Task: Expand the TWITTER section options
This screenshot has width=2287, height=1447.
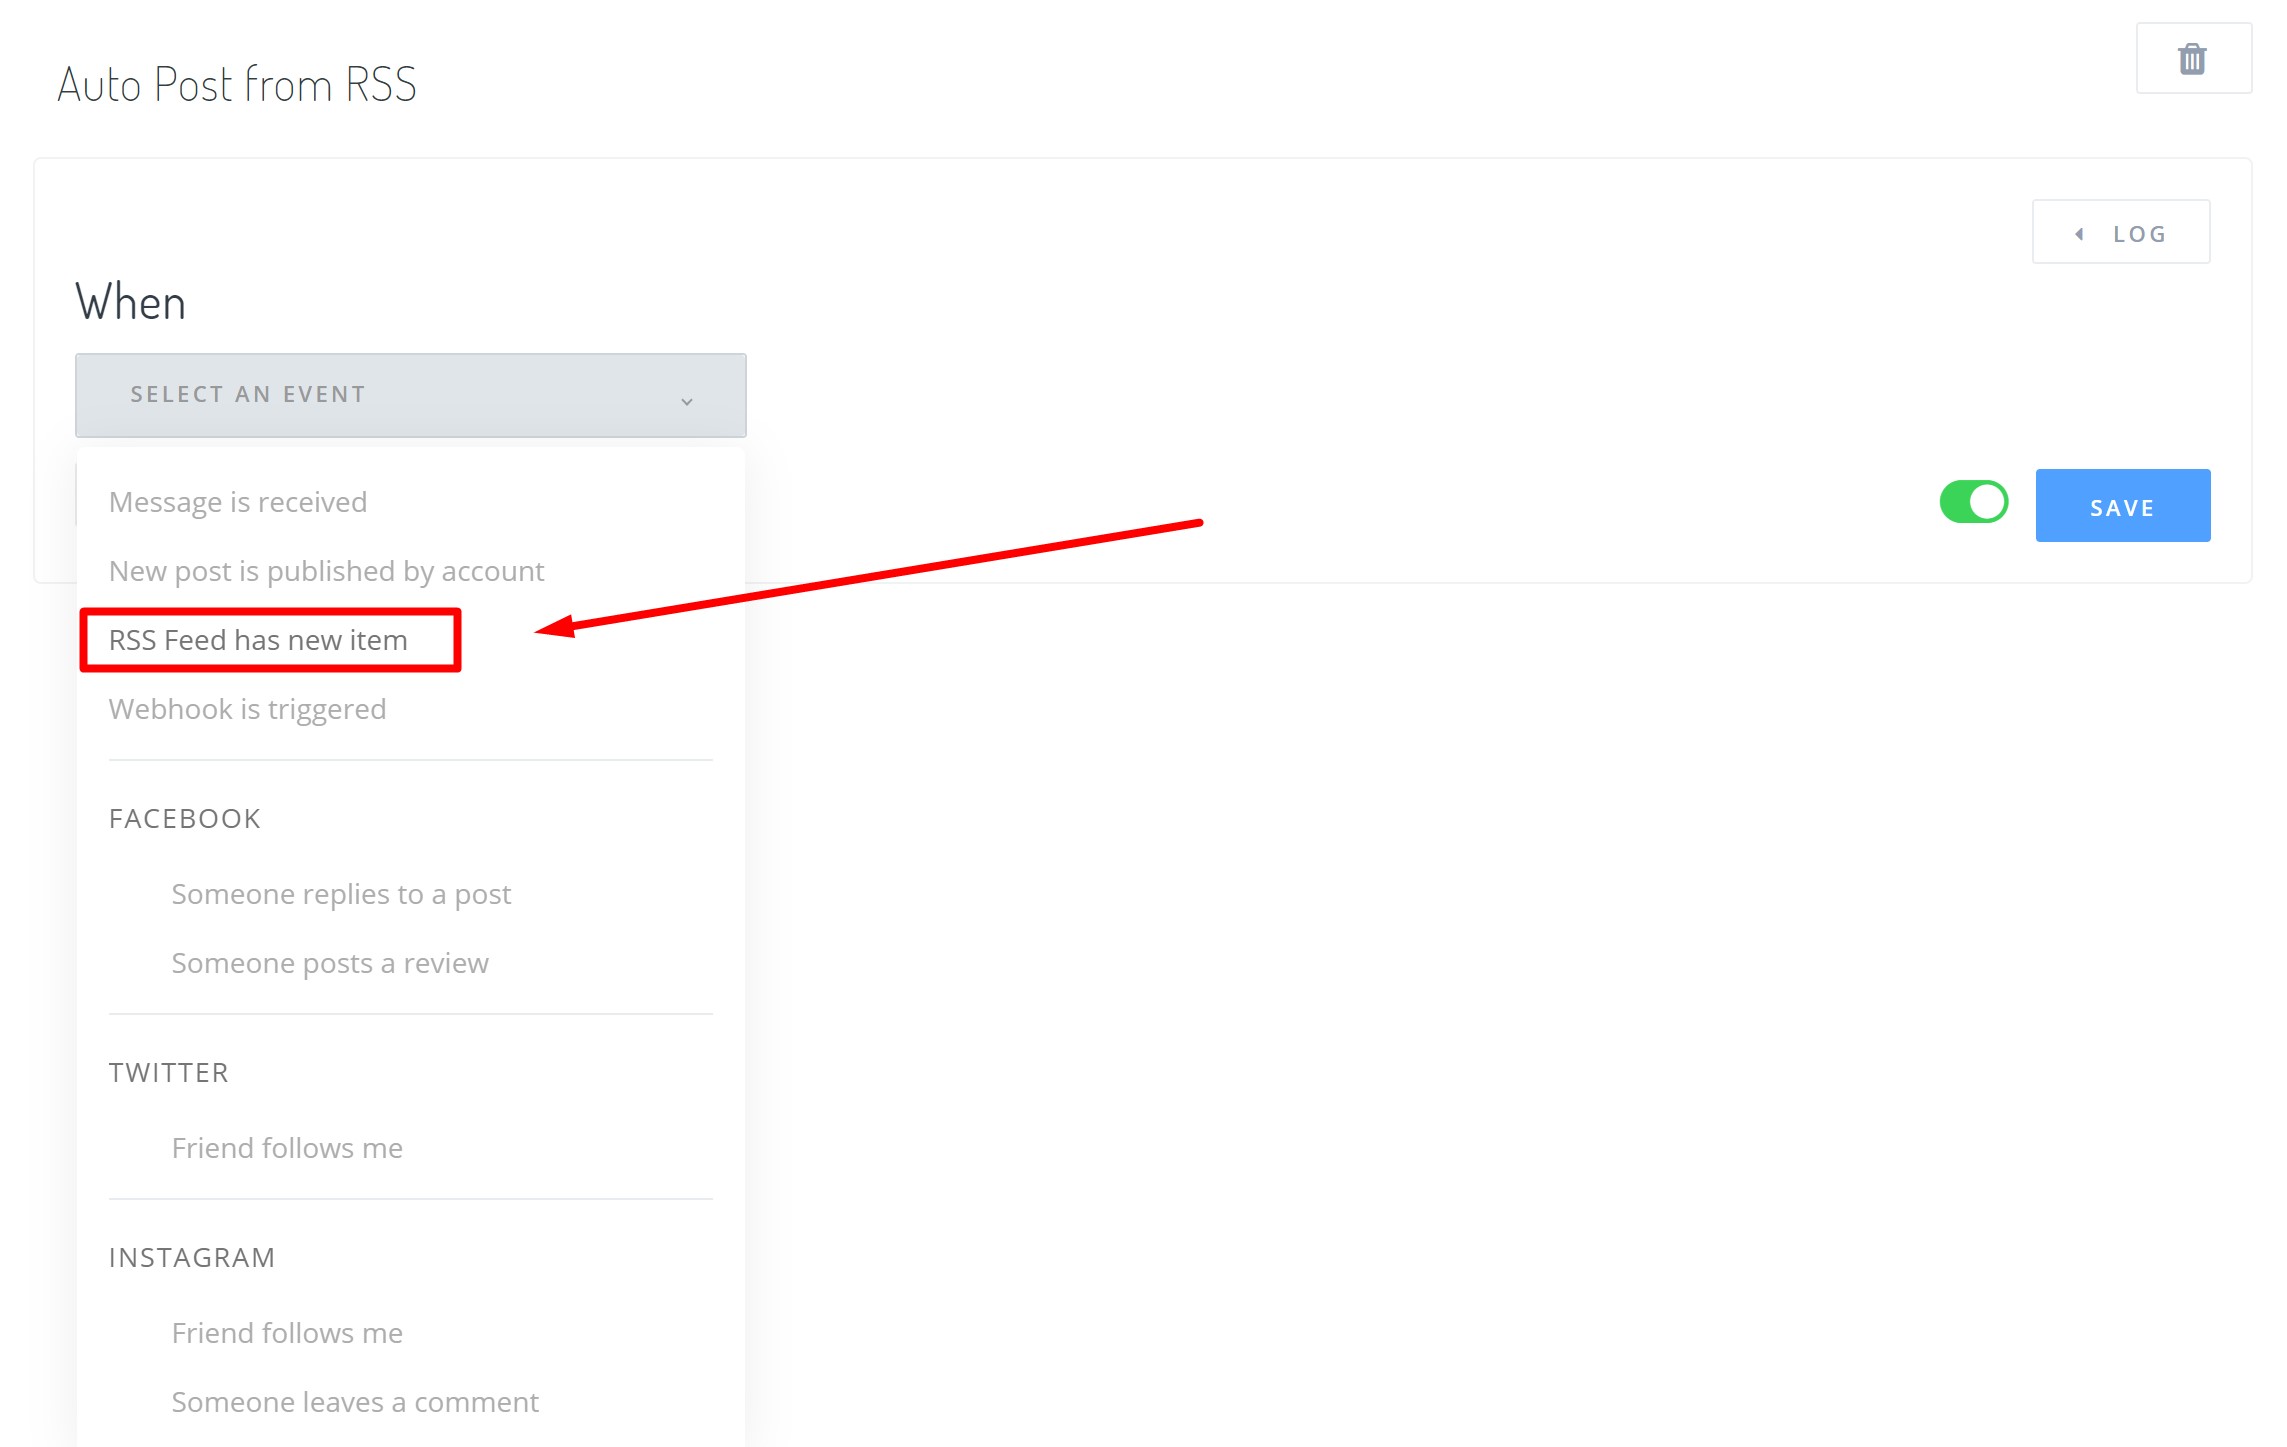Action: (x=168, y=1070)
